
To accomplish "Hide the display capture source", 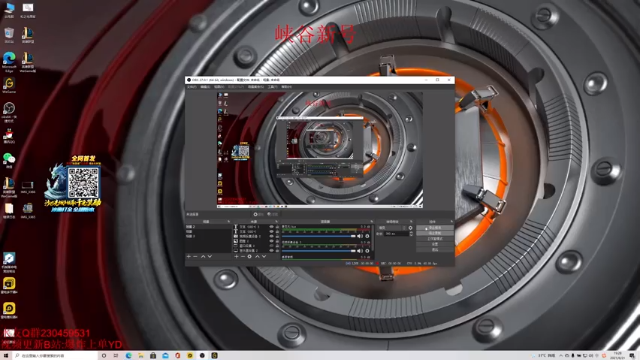I will (271, 250).
